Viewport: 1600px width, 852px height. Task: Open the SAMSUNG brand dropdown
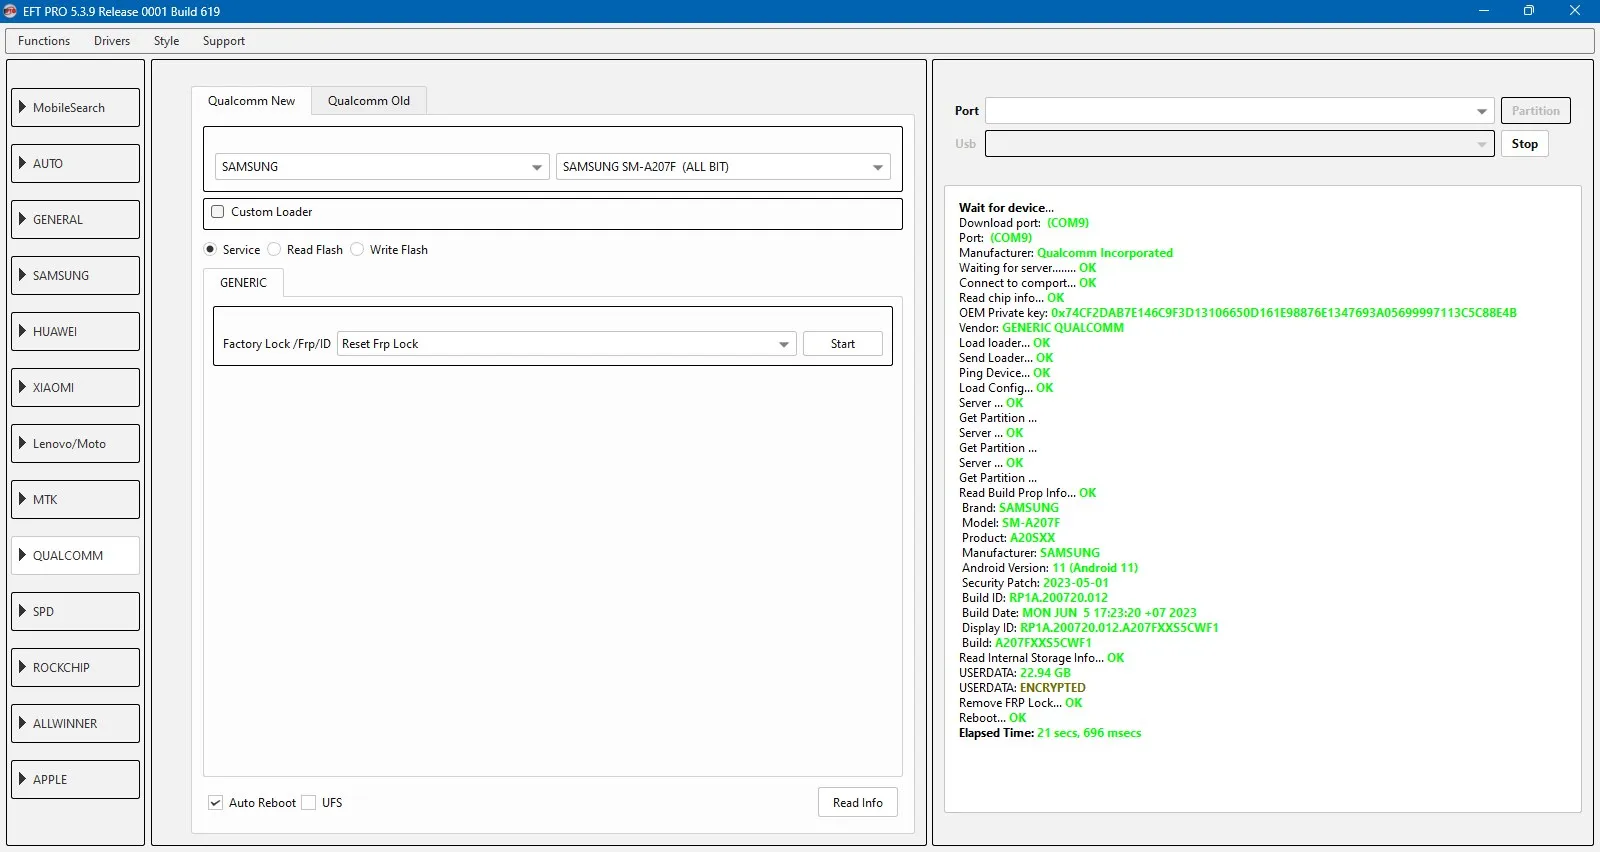tap(381, 167)
